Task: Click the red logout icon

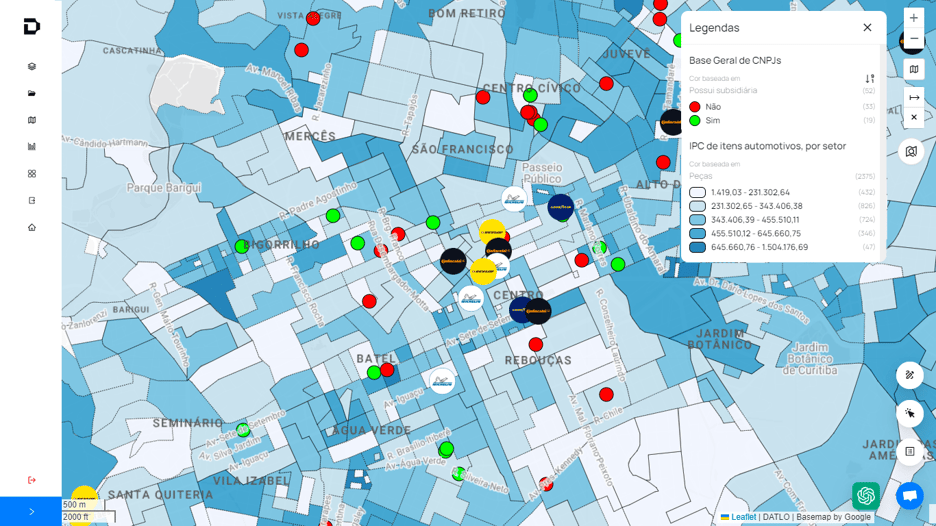Action: (x=32, y=480)
